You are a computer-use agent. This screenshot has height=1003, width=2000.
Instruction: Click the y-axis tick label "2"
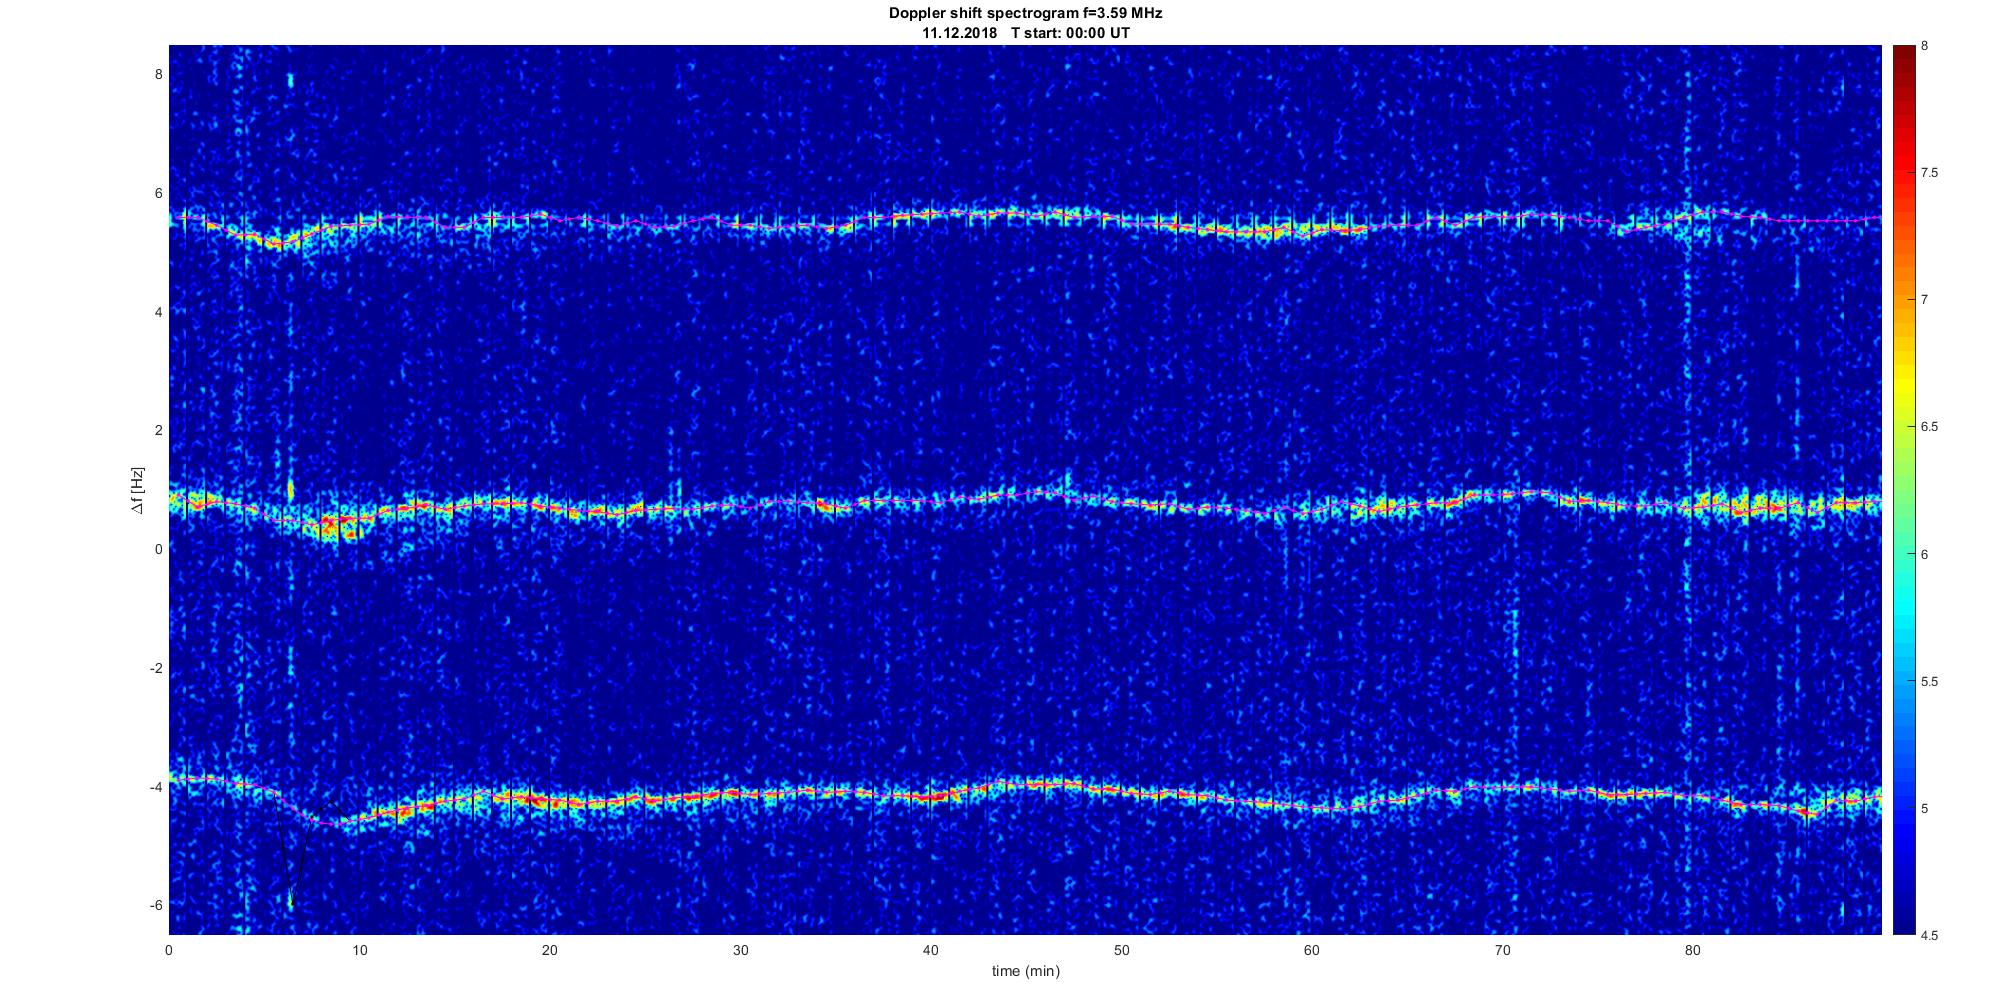pyautogui.click(x=158, y=430)
